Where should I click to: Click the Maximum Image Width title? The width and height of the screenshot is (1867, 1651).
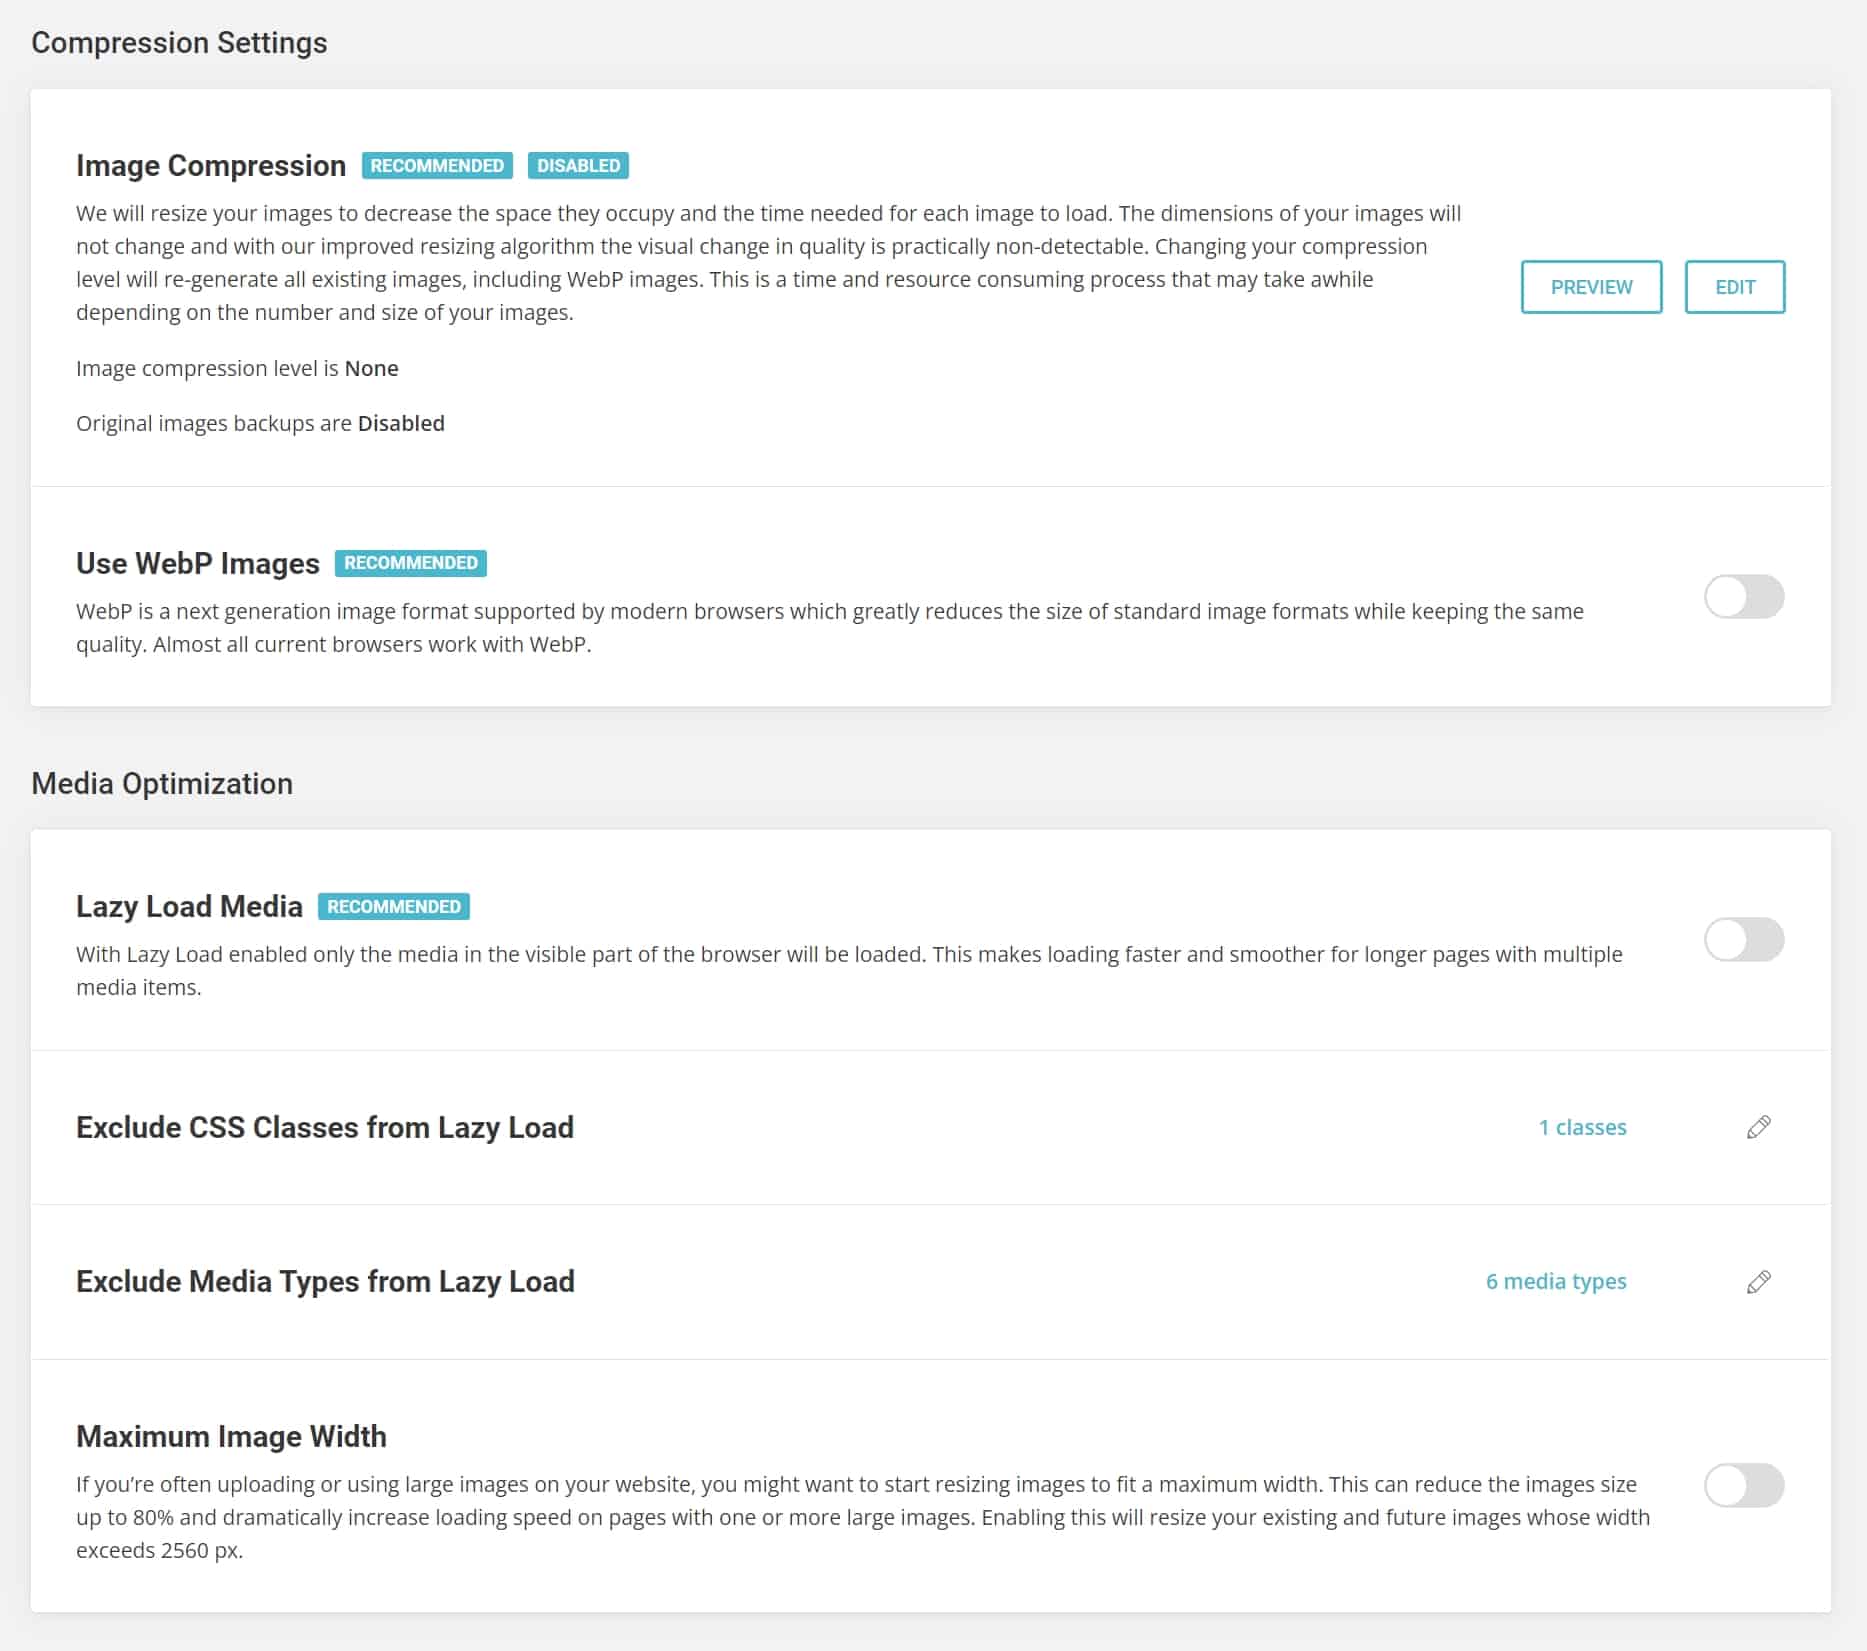point(231,1437)
